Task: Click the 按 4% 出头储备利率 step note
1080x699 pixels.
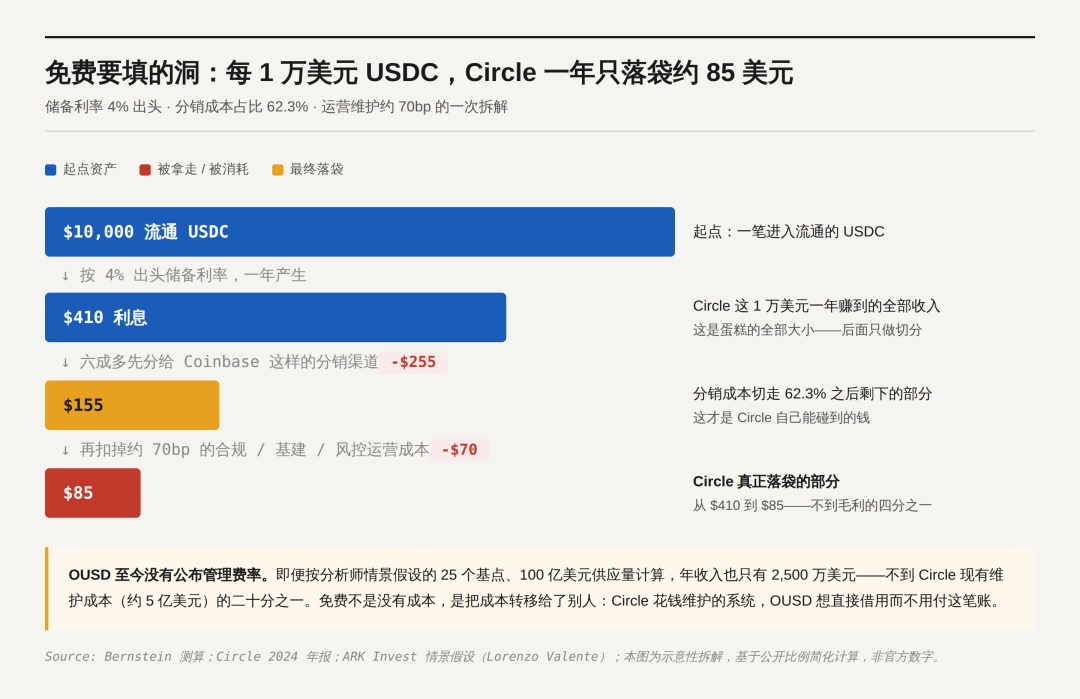Action: (184, 275)
